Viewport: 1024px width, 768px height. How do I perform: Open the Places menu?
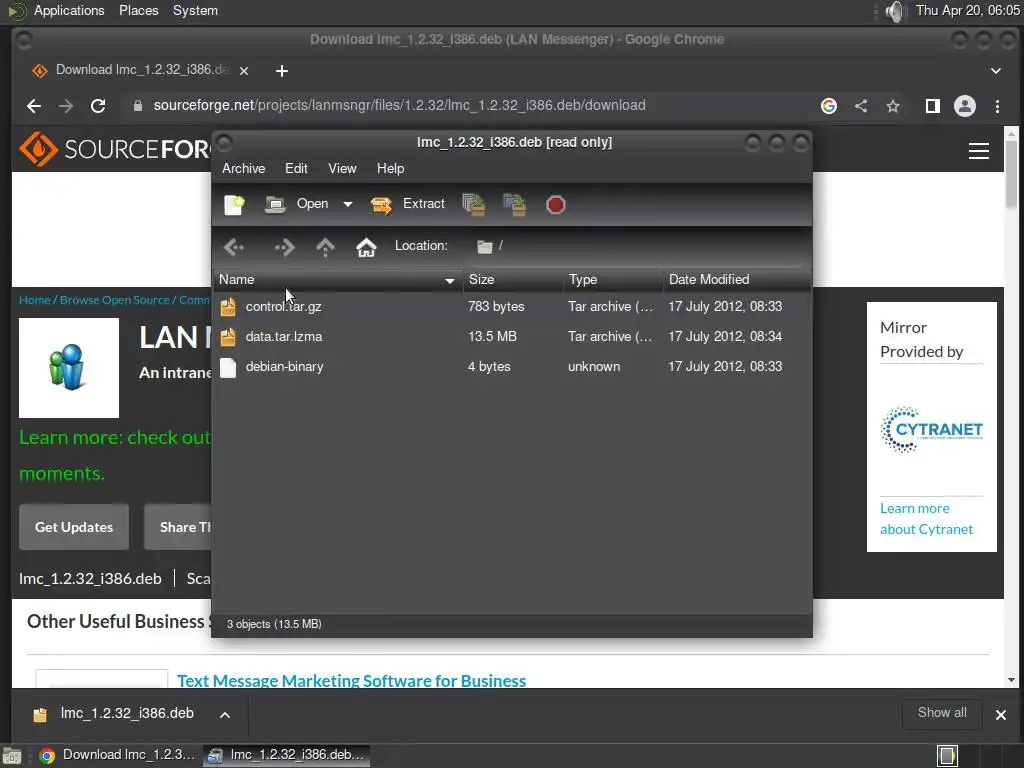point(138,10)
